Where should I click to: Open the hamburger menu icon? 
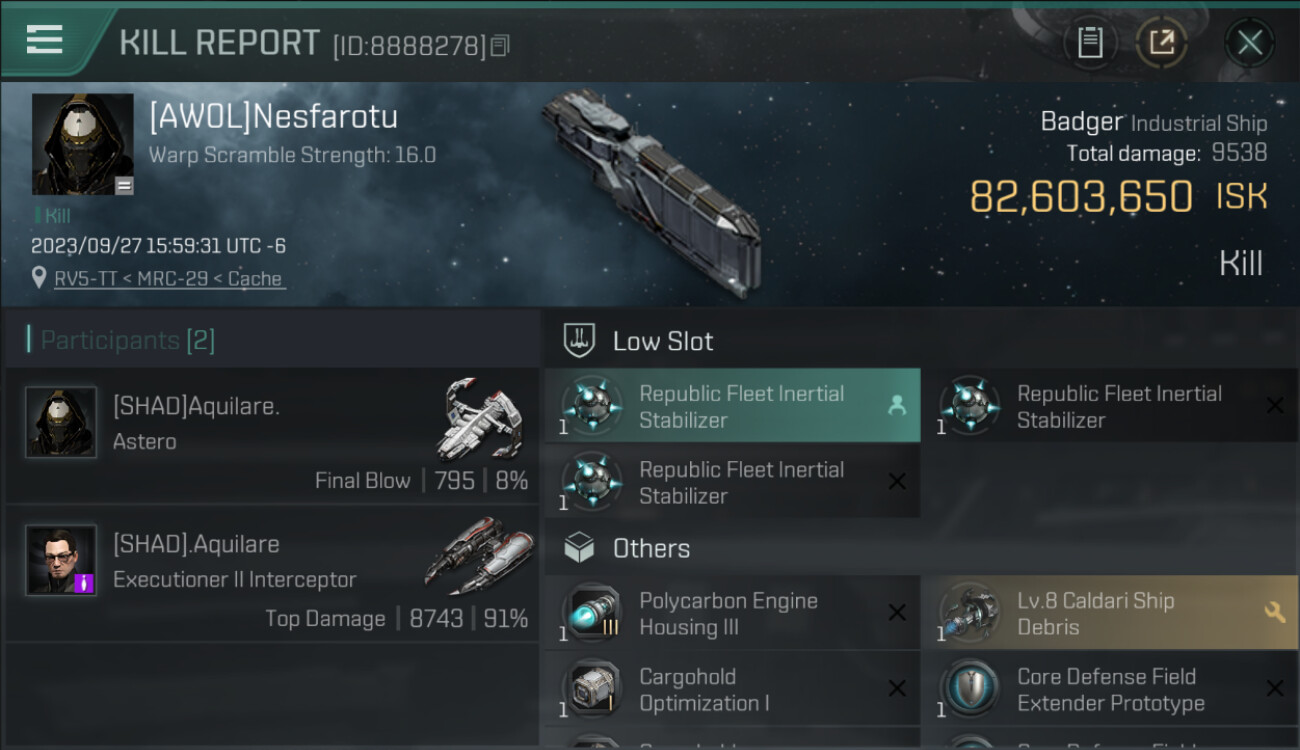tap(45, 40)
